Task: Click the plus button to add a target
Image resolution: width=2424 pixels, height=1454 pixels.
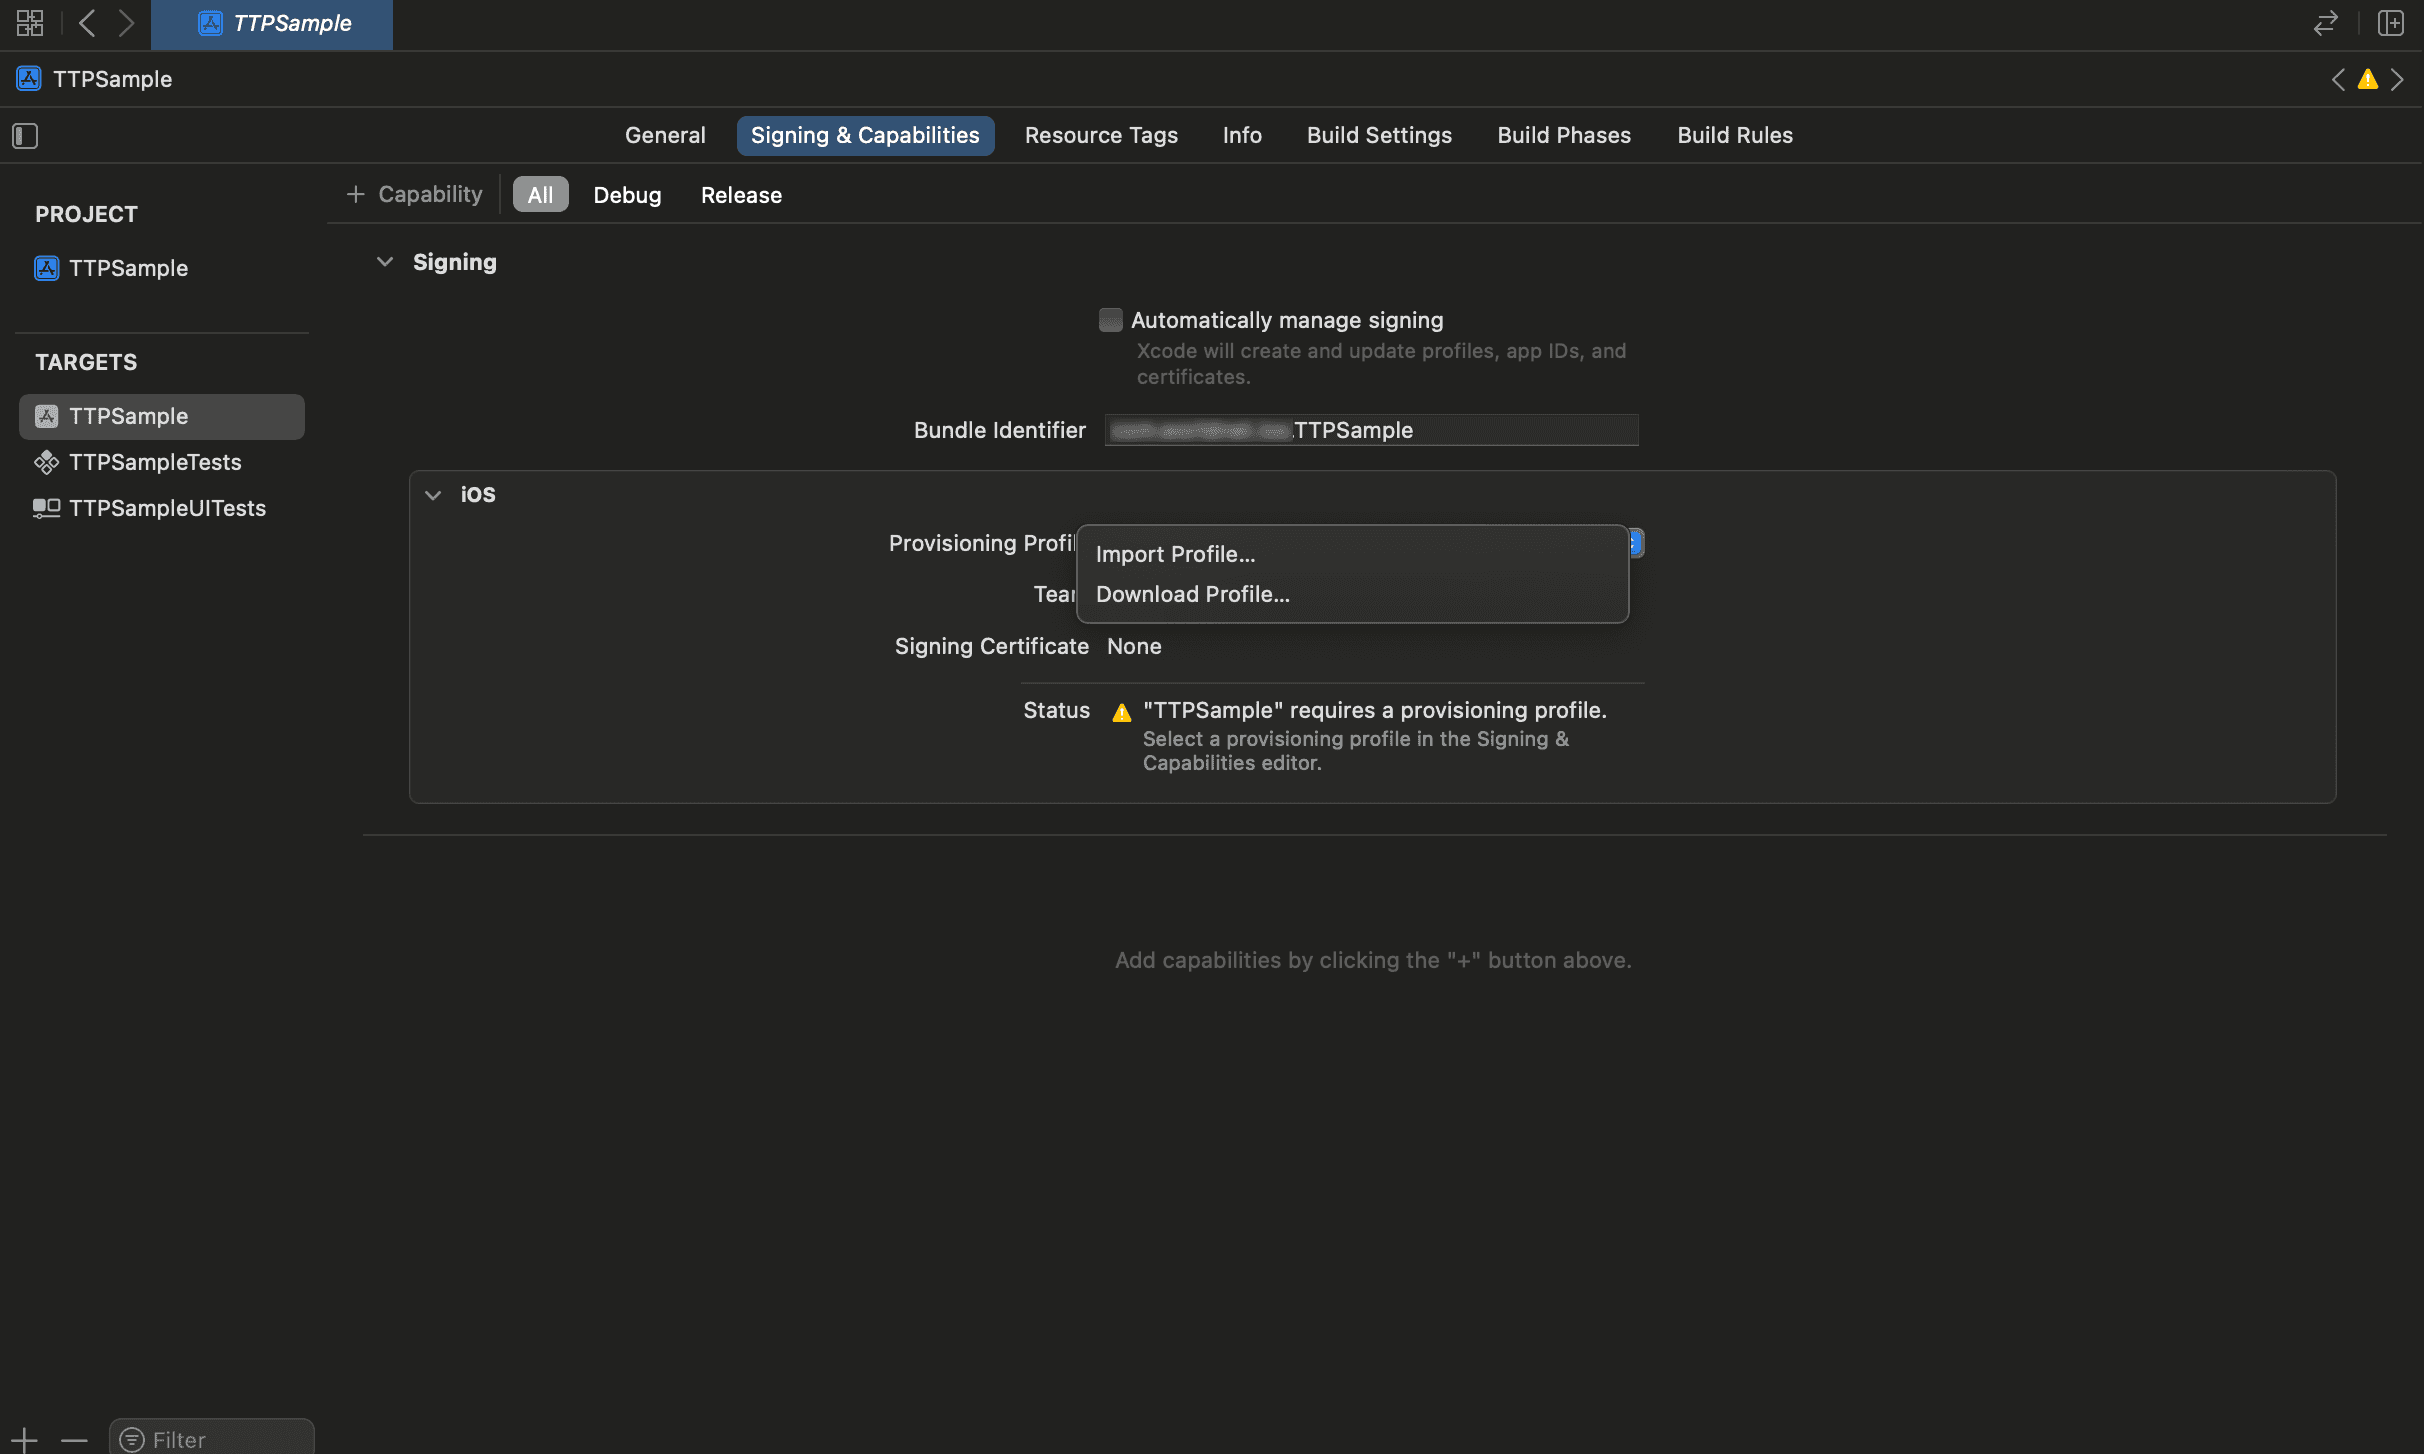Action: point(24,1439)
